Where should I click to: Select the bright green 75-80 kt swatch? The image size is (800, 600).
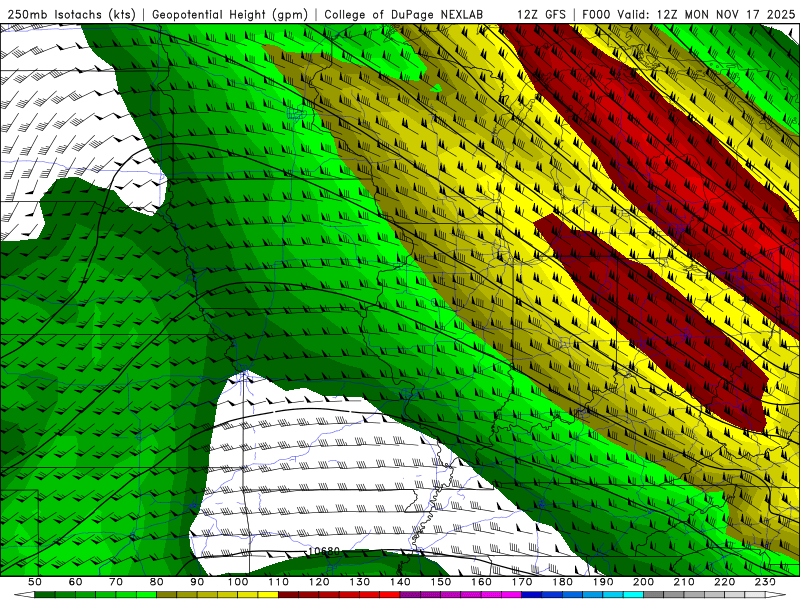[146, 594]
